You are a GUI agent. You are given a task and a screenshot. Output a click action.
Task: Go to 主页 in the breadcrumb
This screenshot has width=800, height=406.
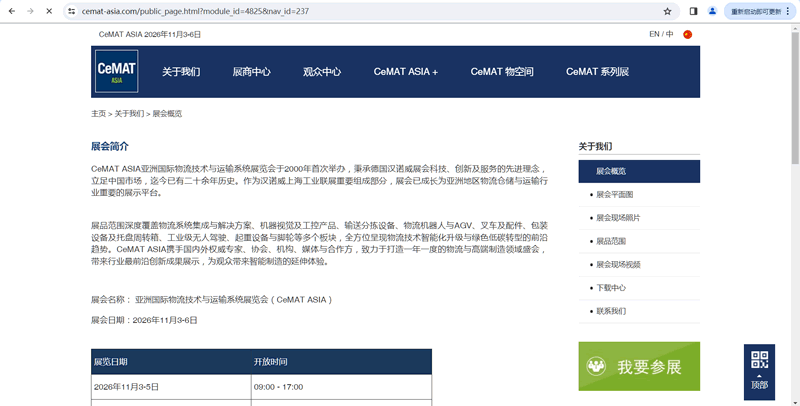(x=98, y=114)
